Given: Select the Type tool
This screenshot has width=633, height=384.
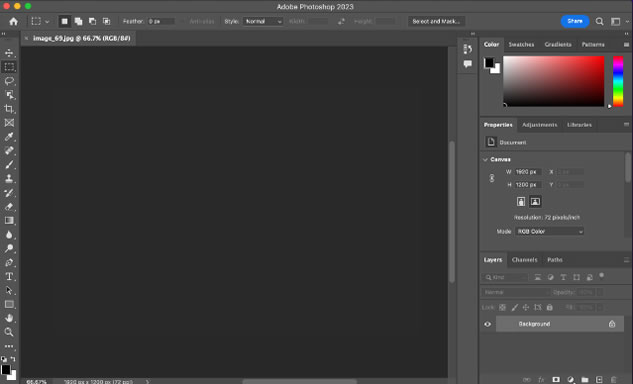Looking at the screenshot, I should tap(9, 277).
